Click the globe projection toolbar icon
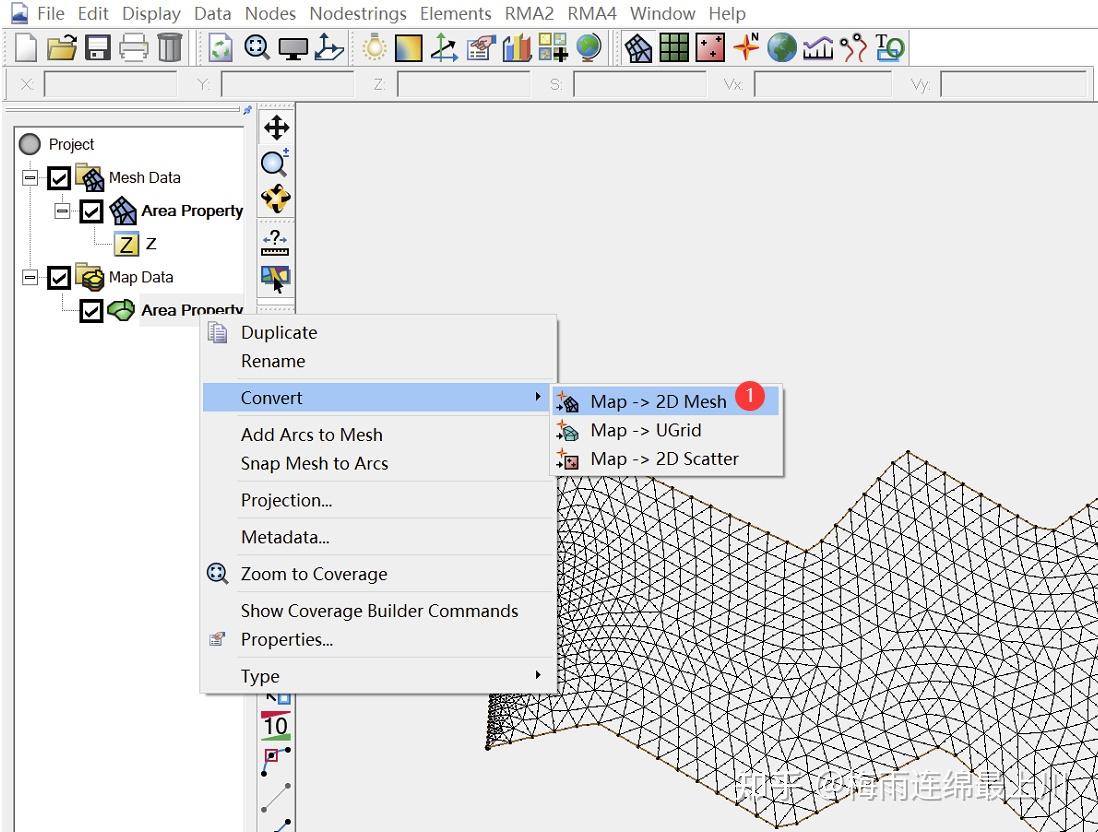 (x=589, y=47)
